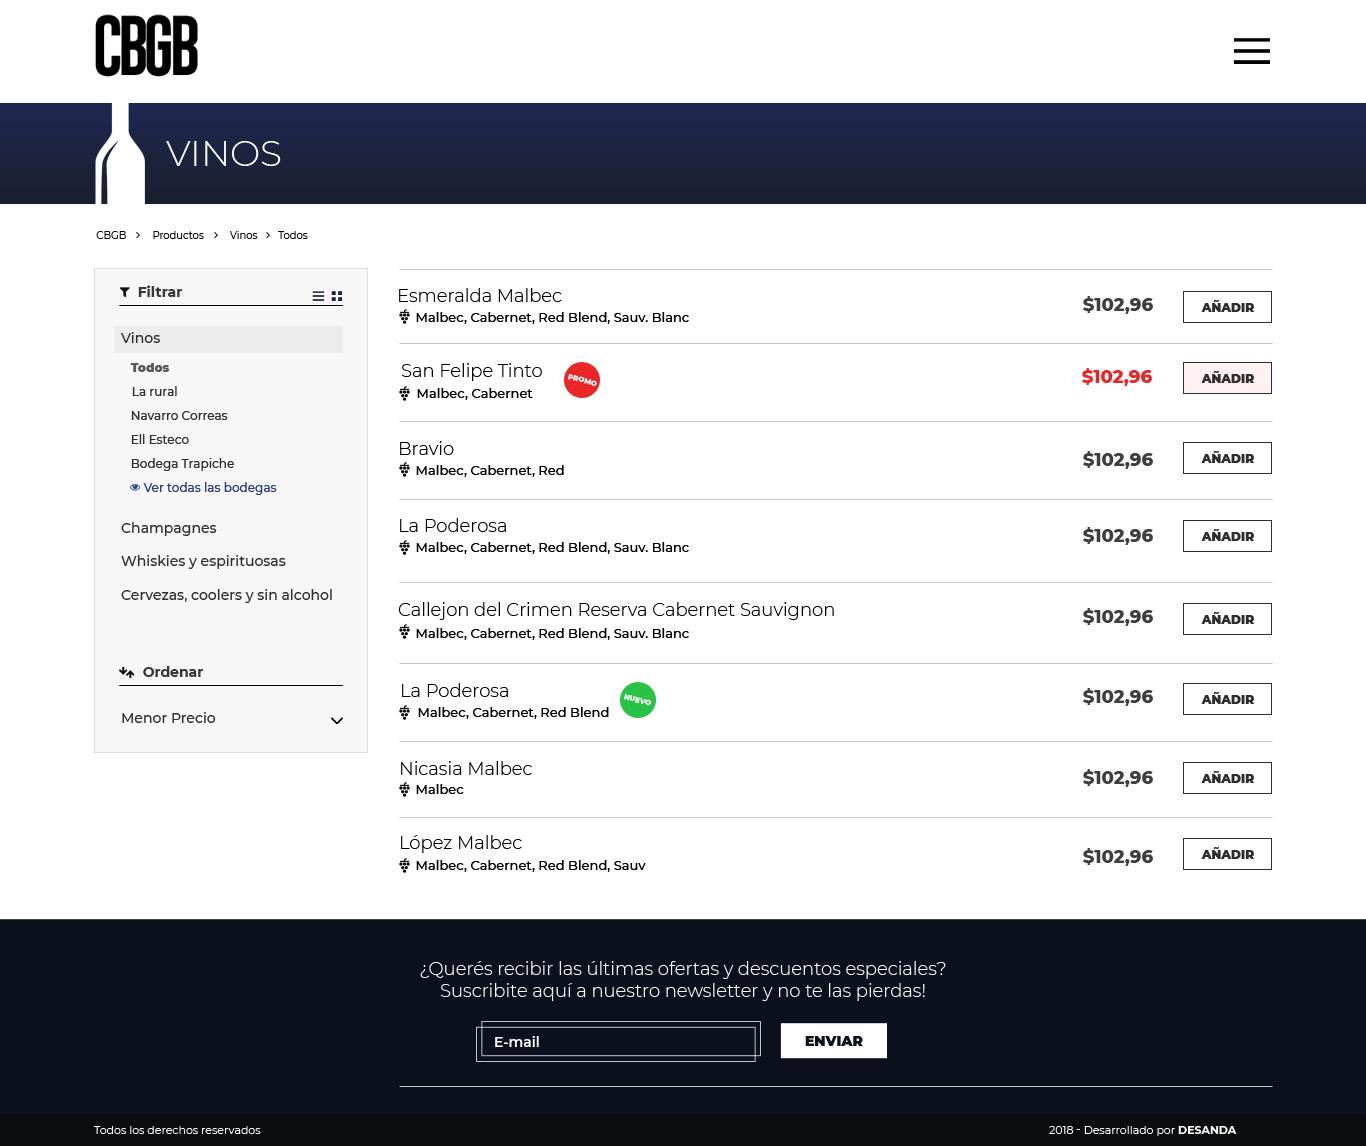Filter by Bodega Trapiche winery

183,464
